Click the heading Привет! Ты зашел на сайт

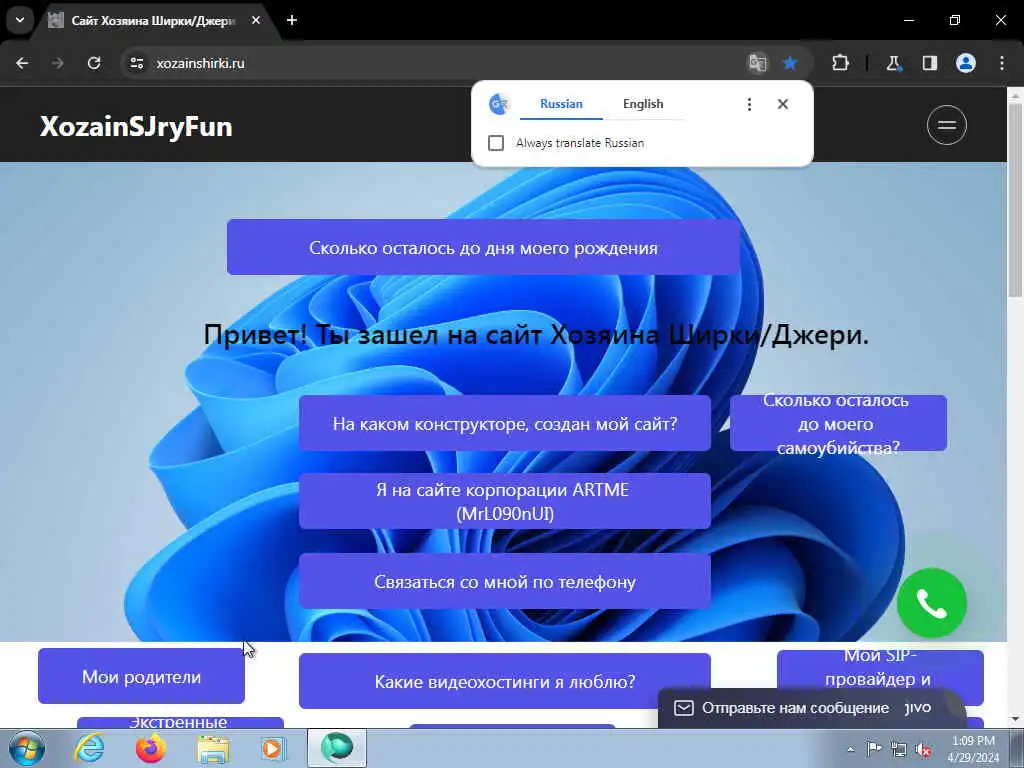(536, 335)
